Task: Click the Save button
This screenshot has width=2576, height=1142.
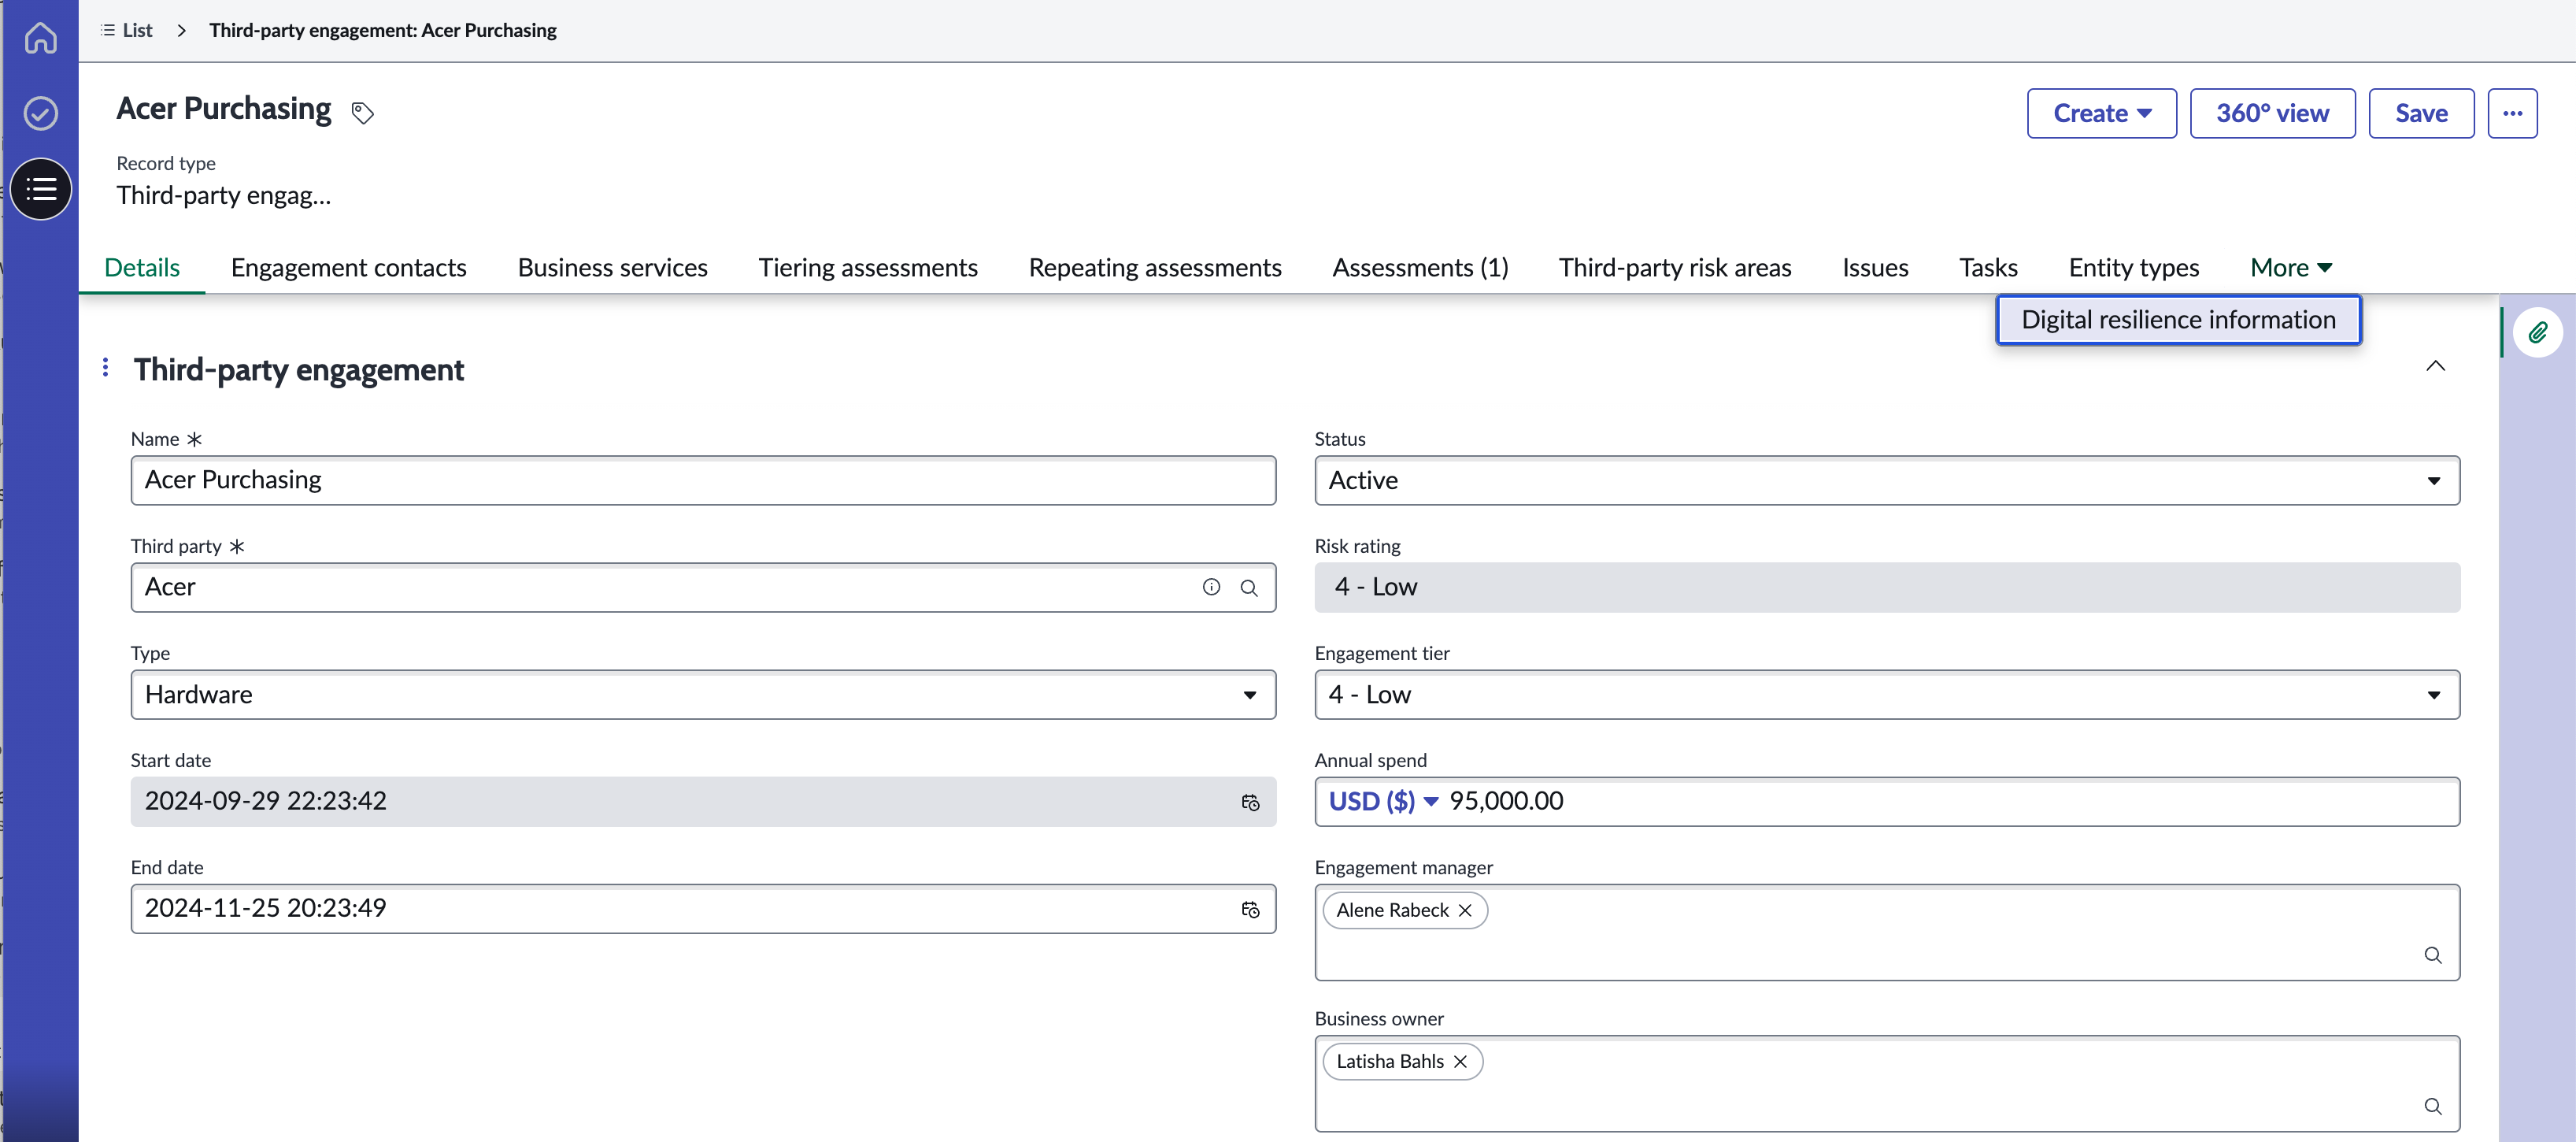Action: [x=2420, y=113]
